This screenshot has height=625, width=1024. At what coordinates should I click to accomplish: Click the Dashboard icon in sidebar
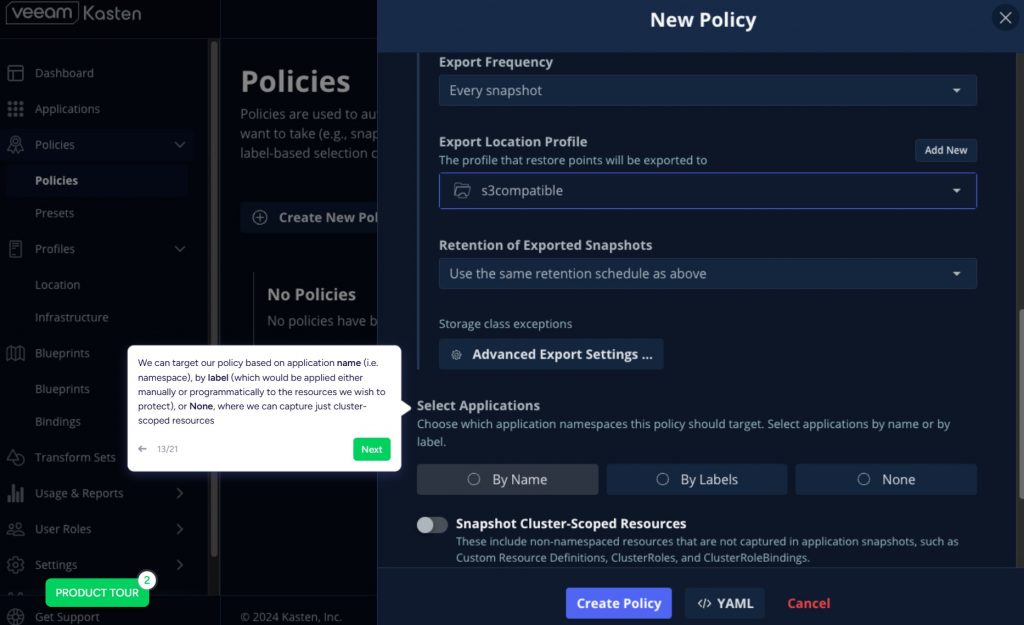click(x=16, y=73)
